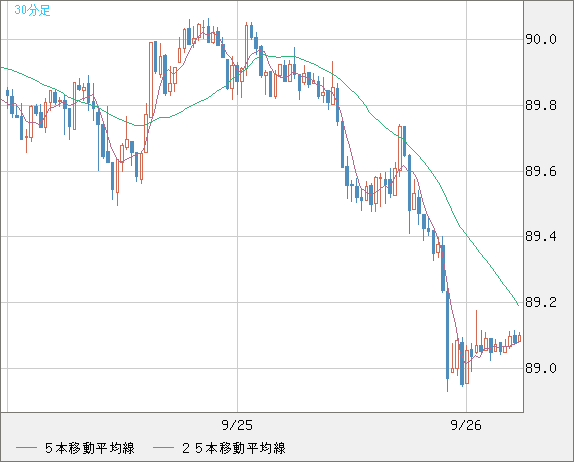Viewport: 574px width, 462px height.
Task: Click the 90.0 price axis label
Action: pos(541,39)
